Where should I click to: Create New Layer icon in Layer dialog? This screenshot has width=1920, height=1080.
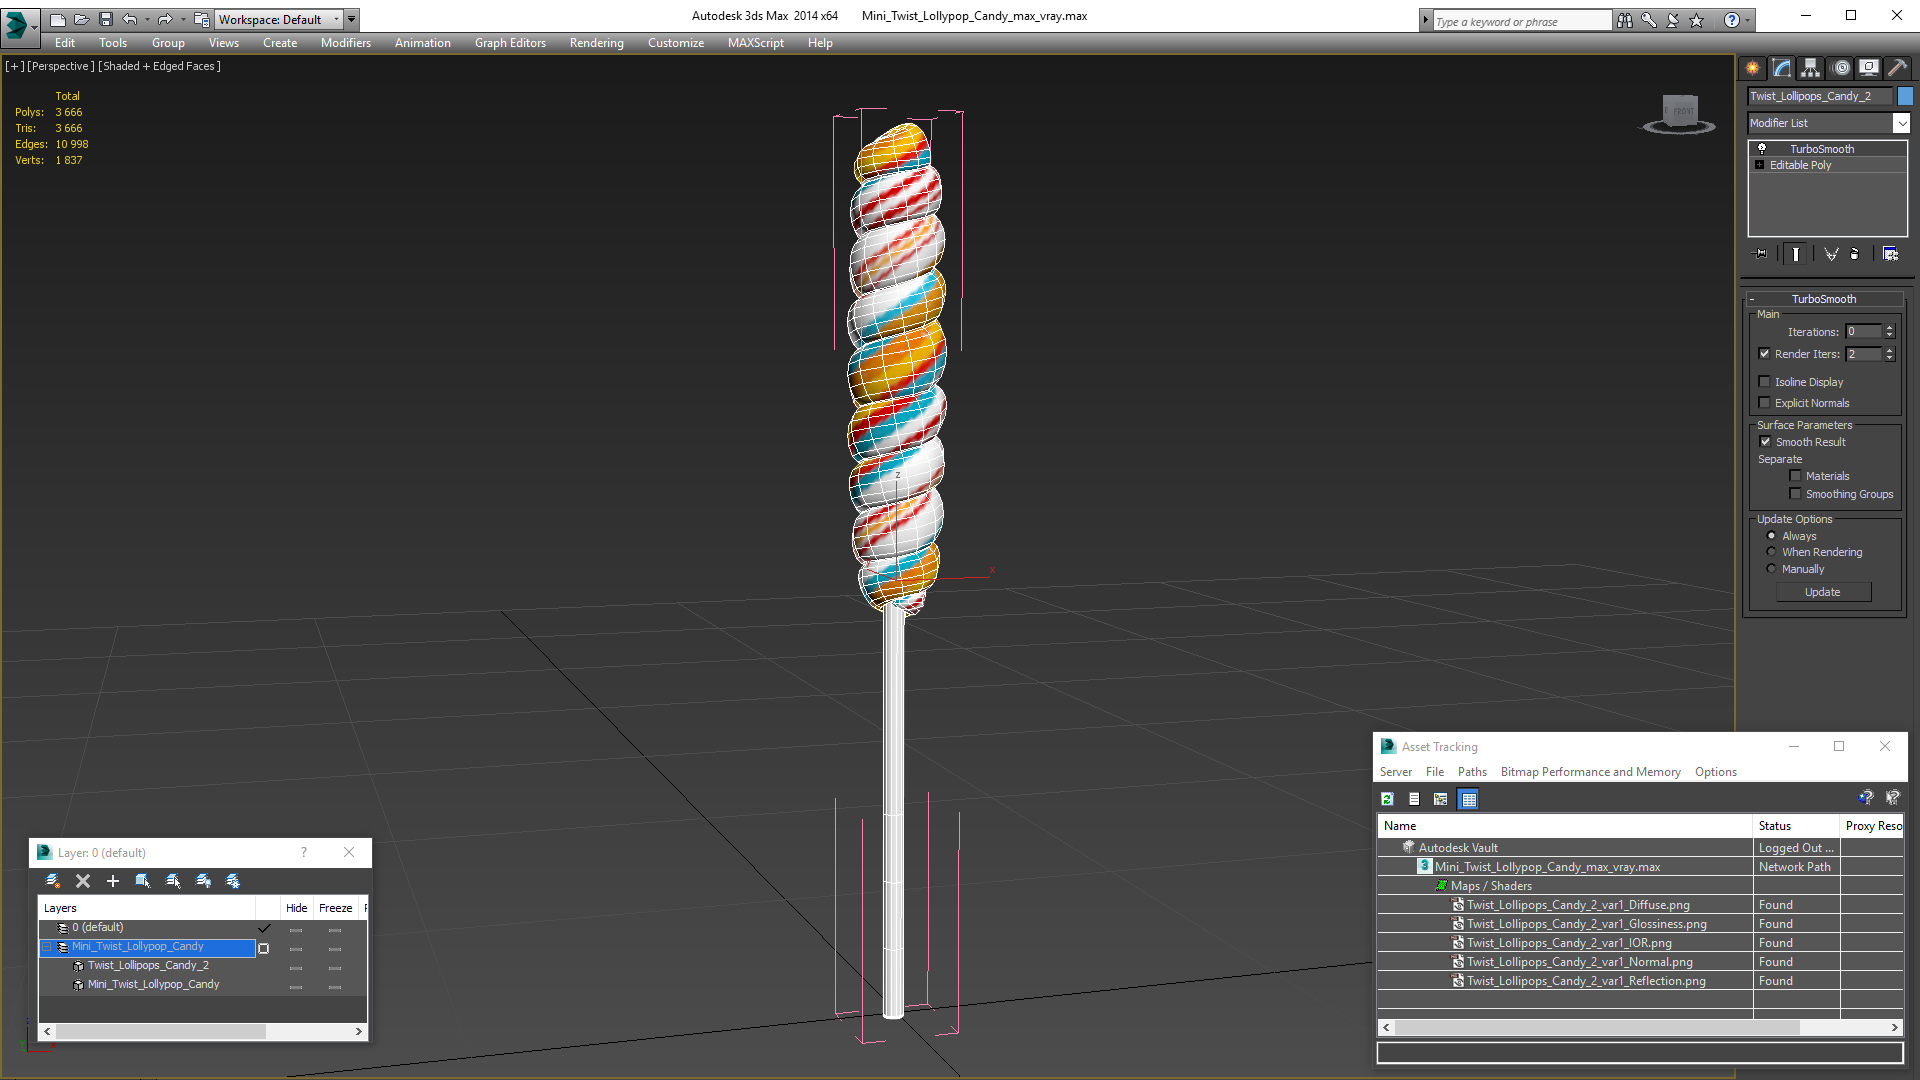pyautogui.click(x=53, y=881)
